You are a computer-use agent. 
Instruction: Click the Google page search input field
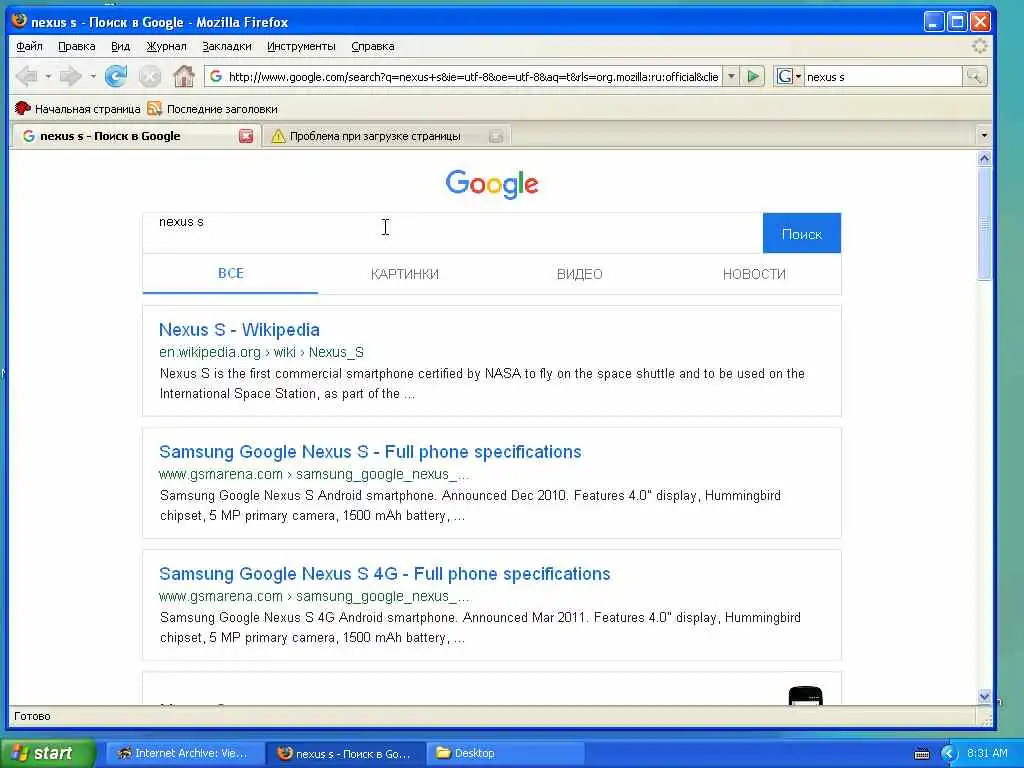[453, 233]
